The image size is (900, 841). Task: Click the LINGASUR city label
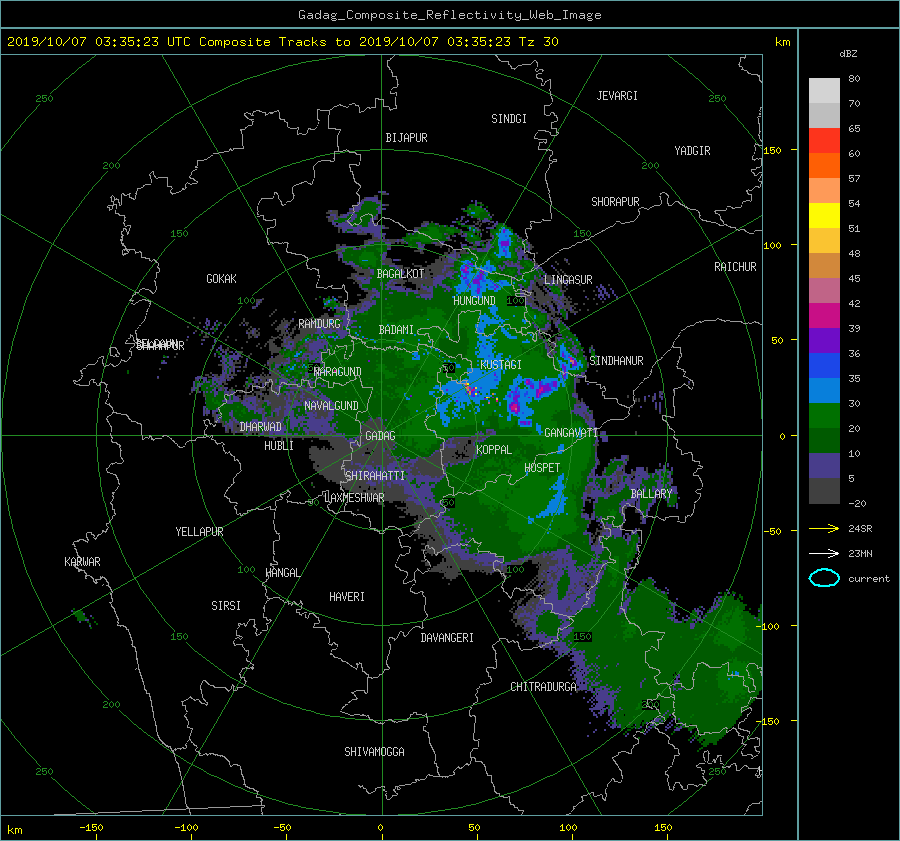(568, 280)
